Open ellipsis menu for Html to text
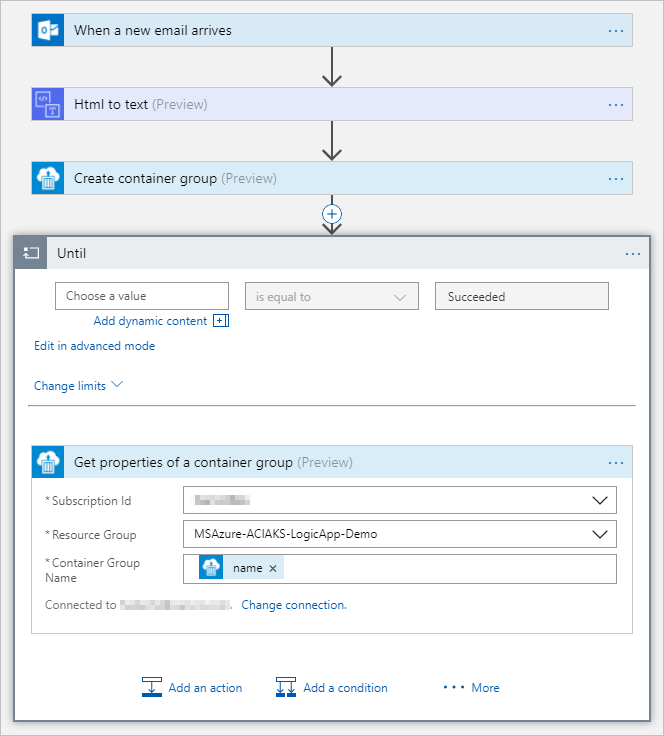Image resolution: width=664 pixels, height=736 pixels. coord(616,105)
